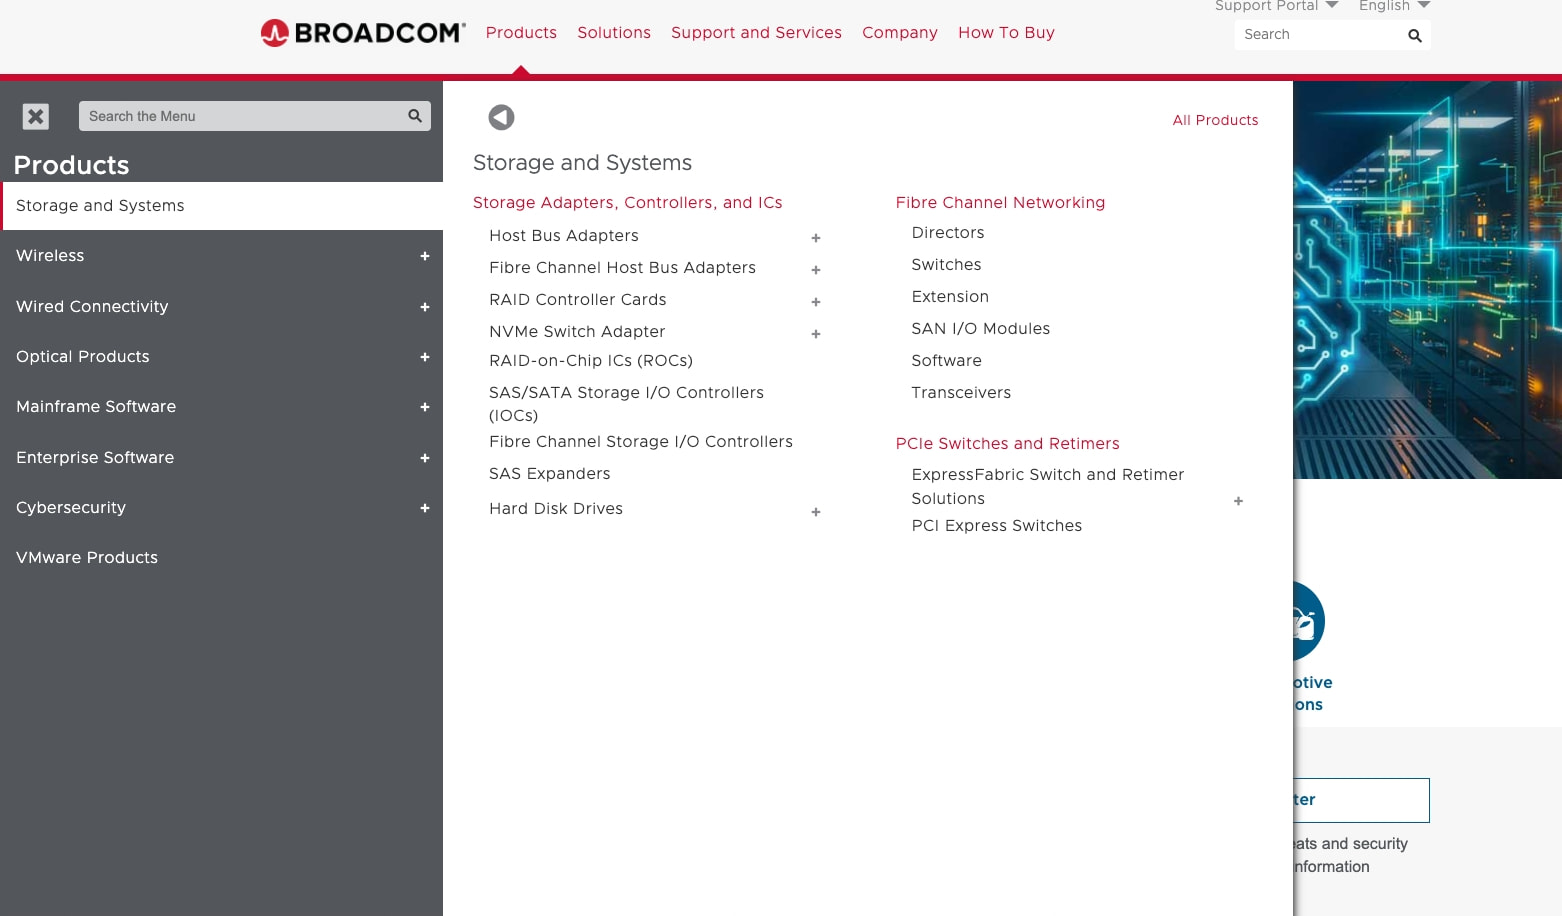This screenshot has height=916, width=1562.
Task: Expand Fibre Channel Host Bus Adapters plus
Action: coord(816,270)
